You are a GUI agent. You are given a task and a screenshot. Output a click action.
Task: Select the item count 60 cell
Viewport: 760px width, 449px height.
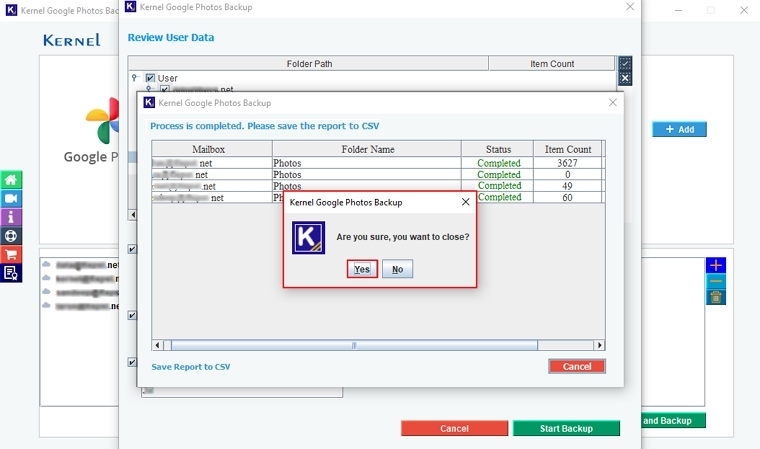click(x=568, y=197)
